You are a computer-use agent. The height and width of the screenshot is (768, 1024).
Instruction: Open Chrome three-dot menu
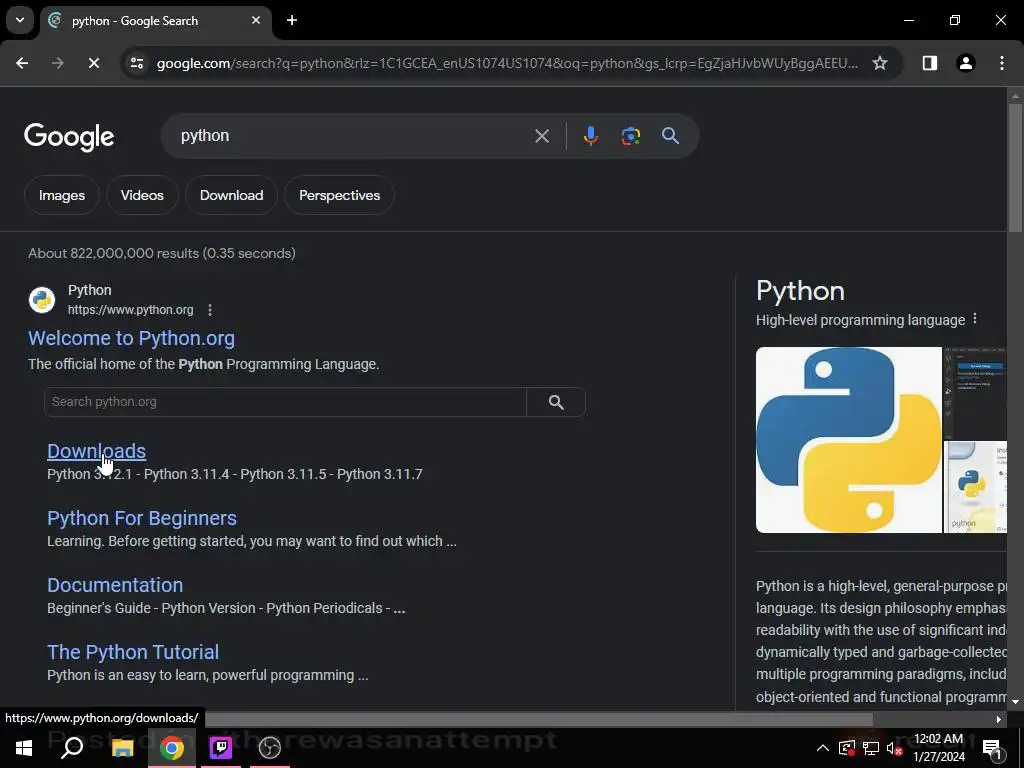click(1002, 63)
